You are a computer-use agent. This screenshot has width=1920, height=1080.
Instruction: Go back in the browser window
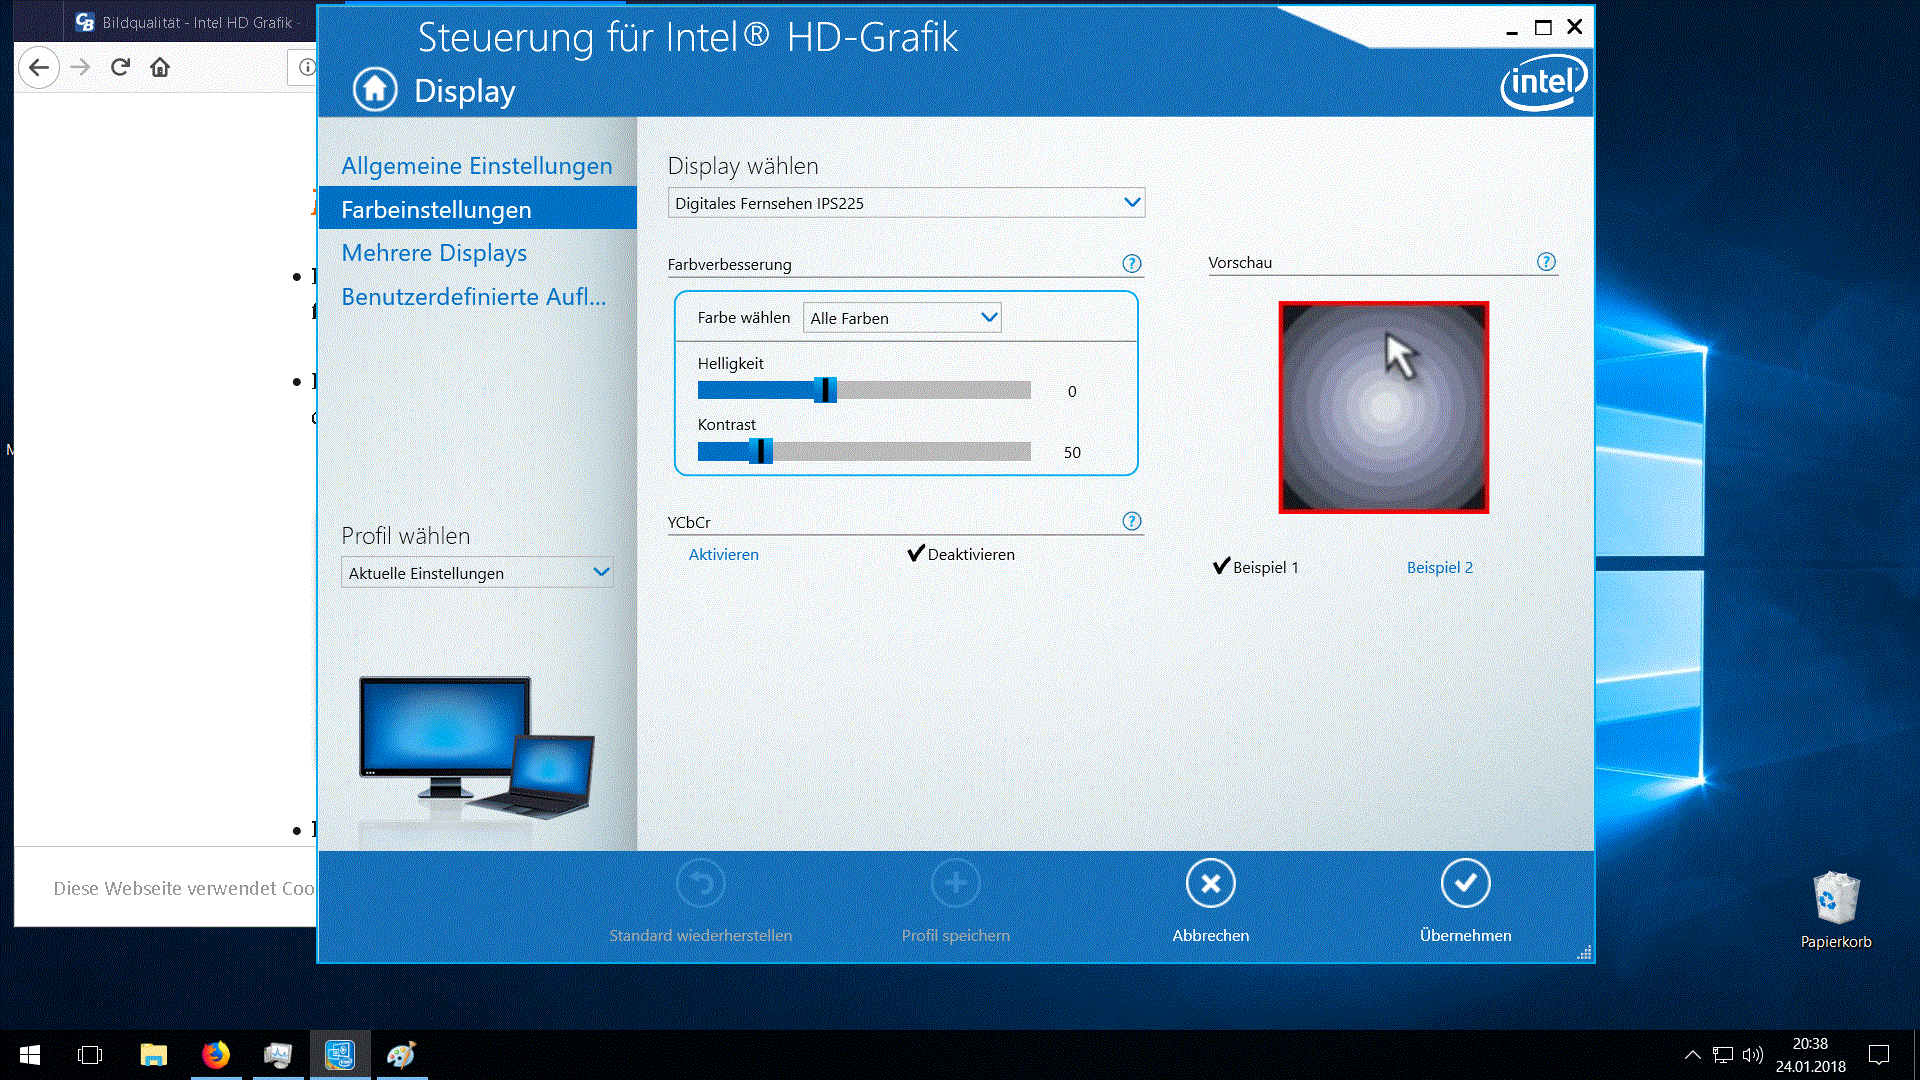click(x=39, y=67)
